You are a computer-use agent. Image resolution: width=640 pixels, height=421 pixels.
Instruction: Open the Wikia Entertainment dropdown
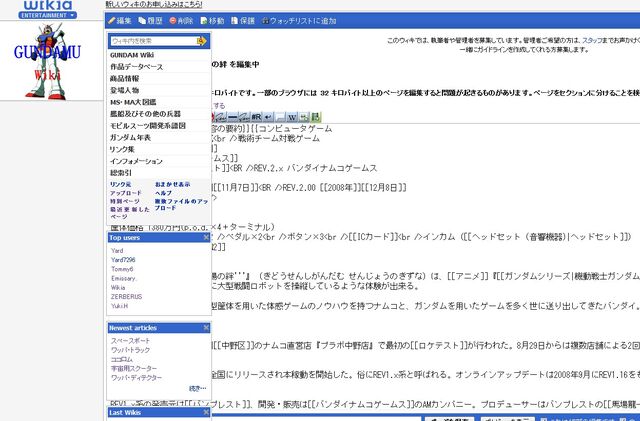47,15
